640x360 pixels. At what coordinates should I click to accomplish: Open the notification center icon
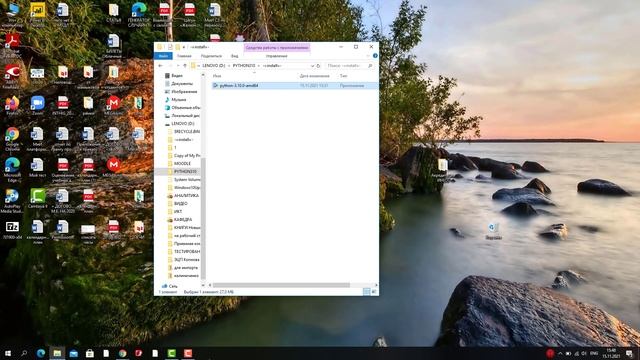[x=629, y=353]
